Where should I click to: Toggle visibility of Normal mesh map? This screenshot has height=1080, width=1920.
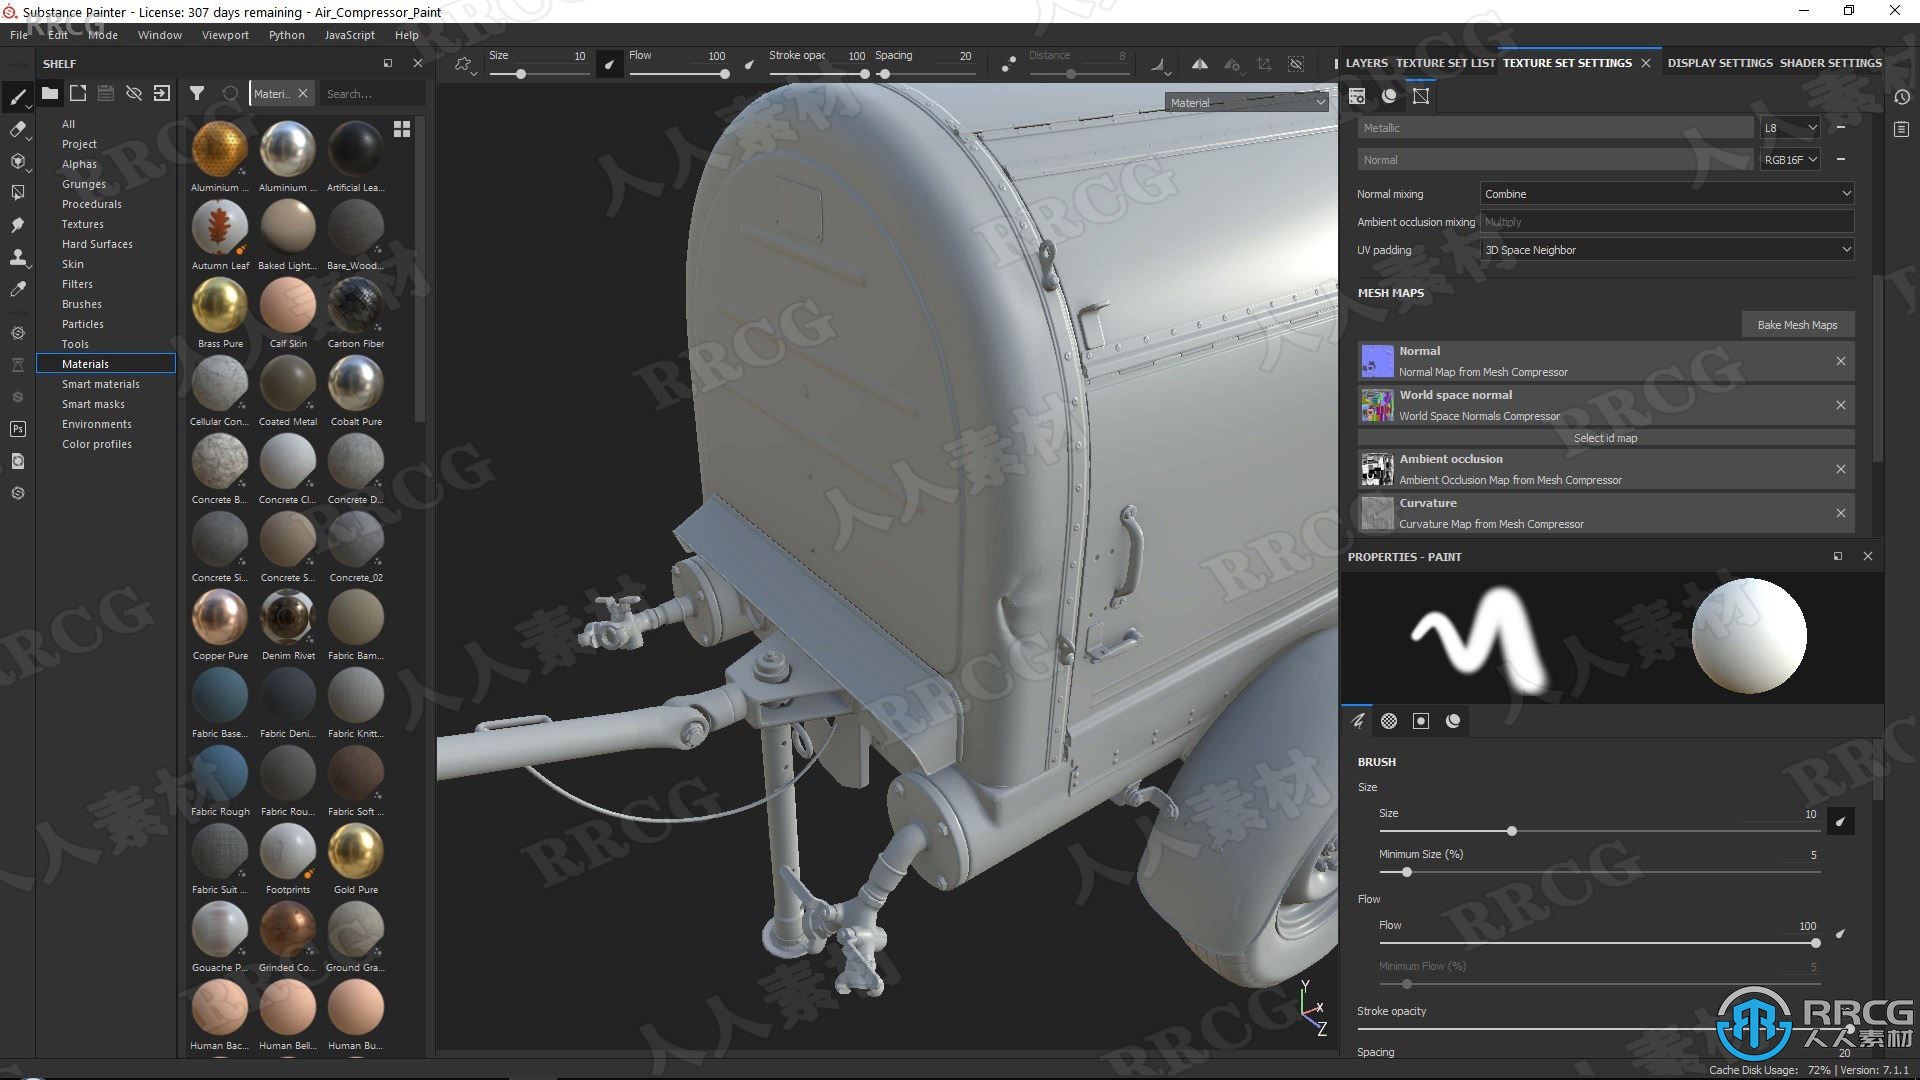(x=1375, y=360)
